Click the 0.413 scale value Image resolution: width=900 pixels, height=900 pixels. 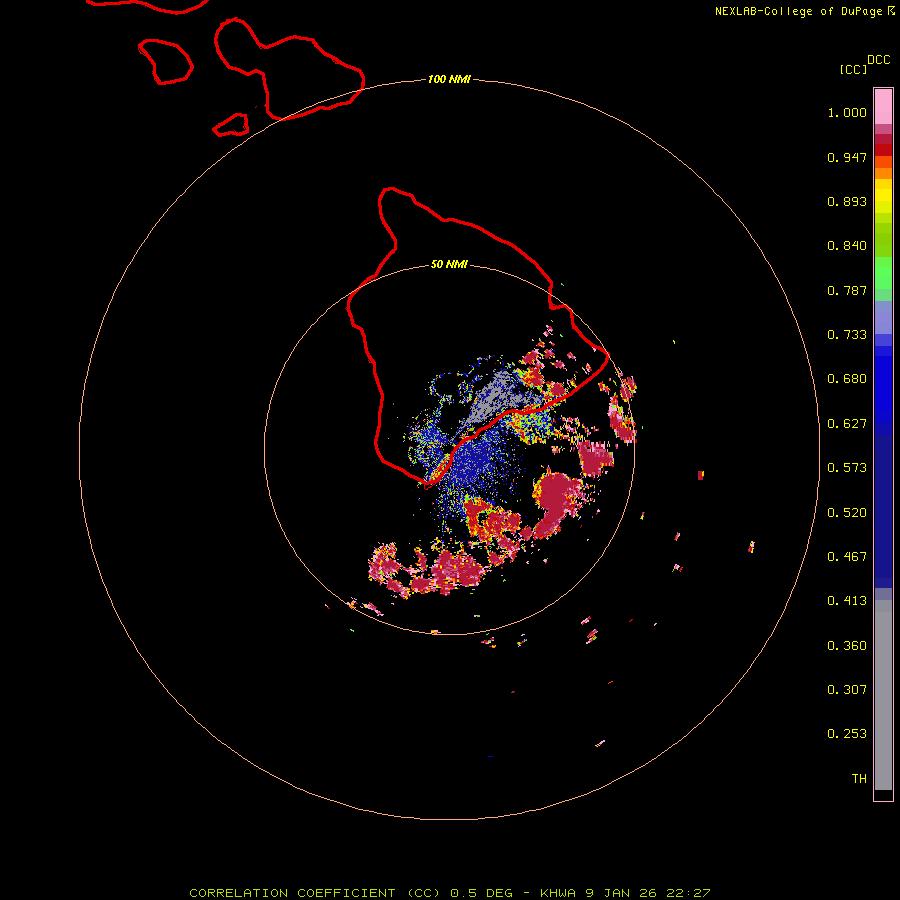847,601
